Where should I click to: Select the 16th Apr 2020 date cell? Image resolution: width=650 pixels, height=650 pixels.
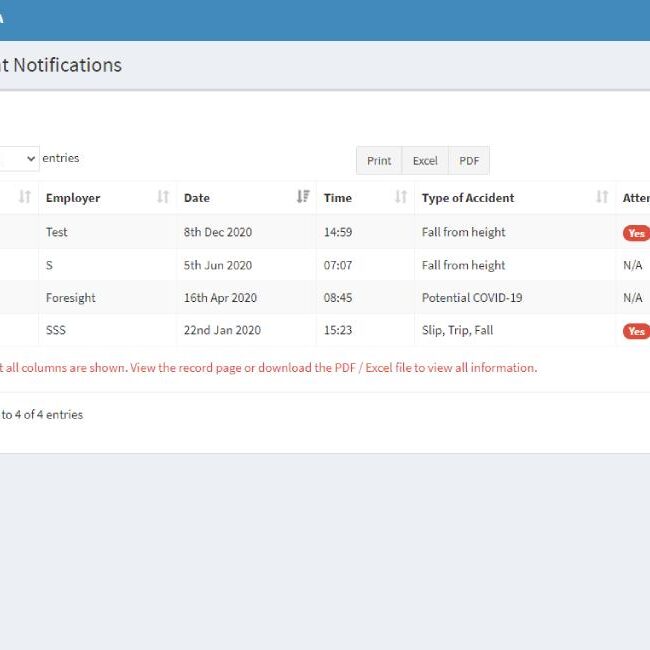tap(220, 298)
